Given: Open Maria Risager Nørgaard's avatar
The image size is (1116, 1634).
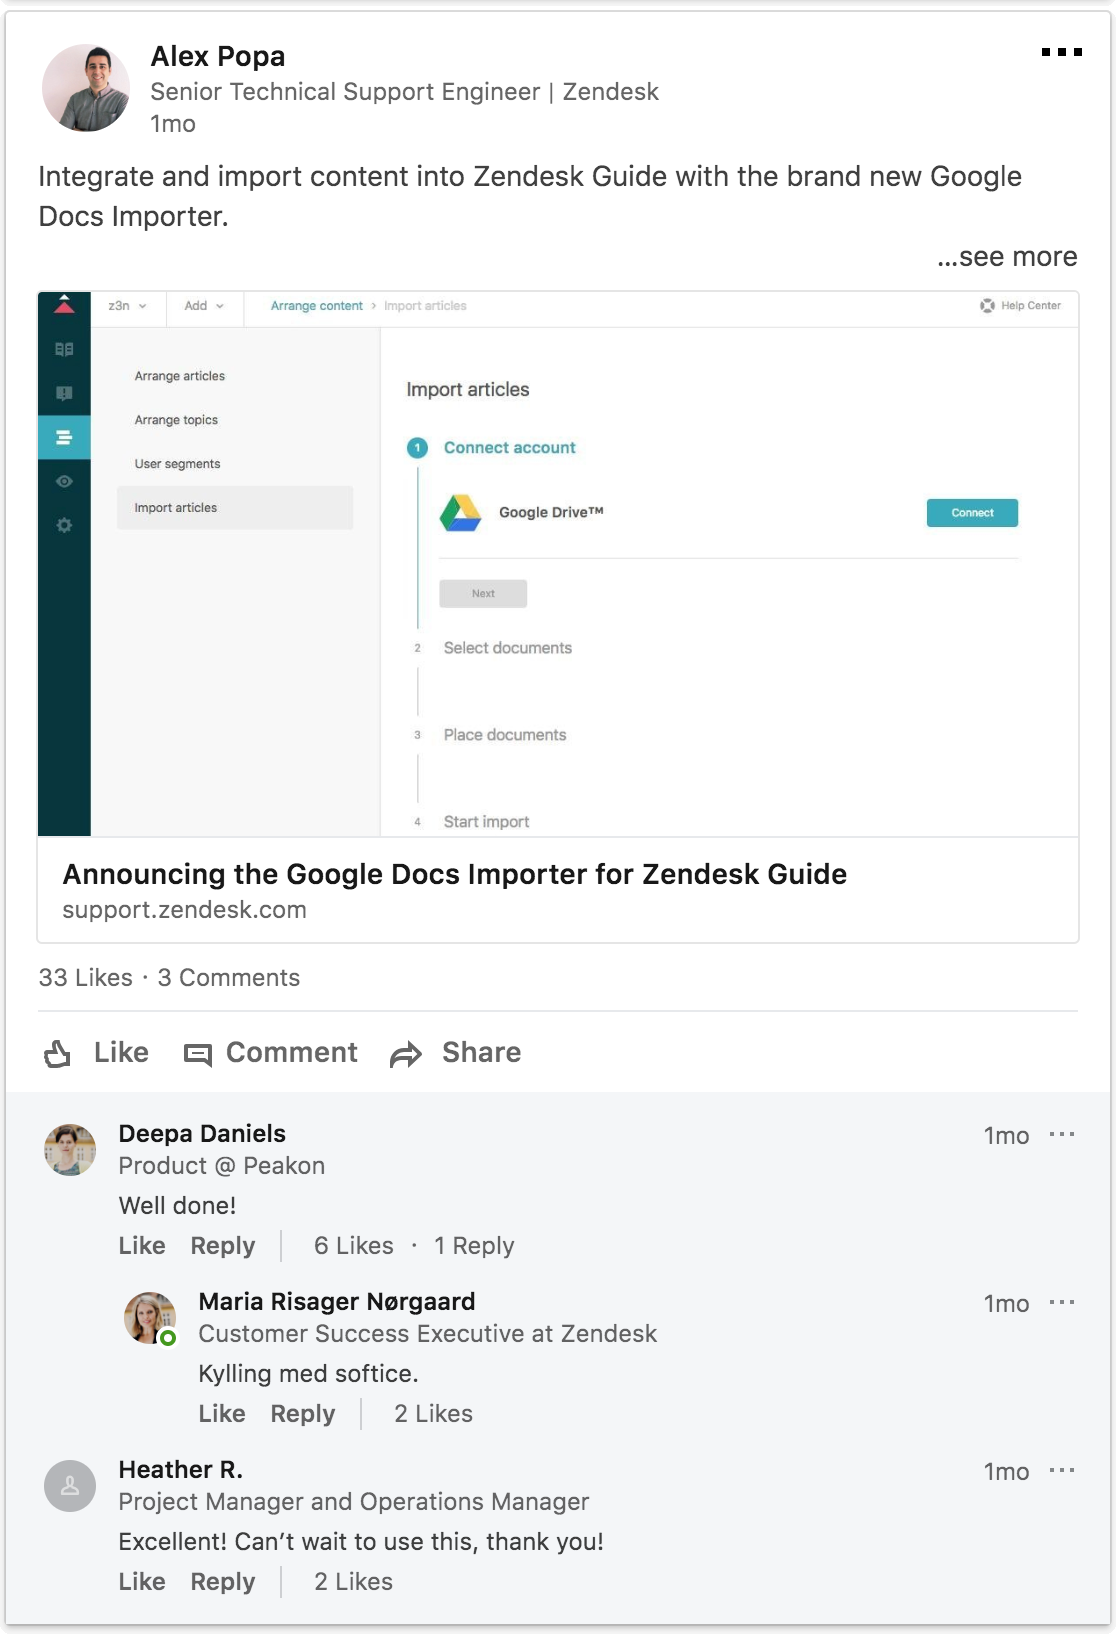Looking at the screenshot, I should (x=150, y=1317).
